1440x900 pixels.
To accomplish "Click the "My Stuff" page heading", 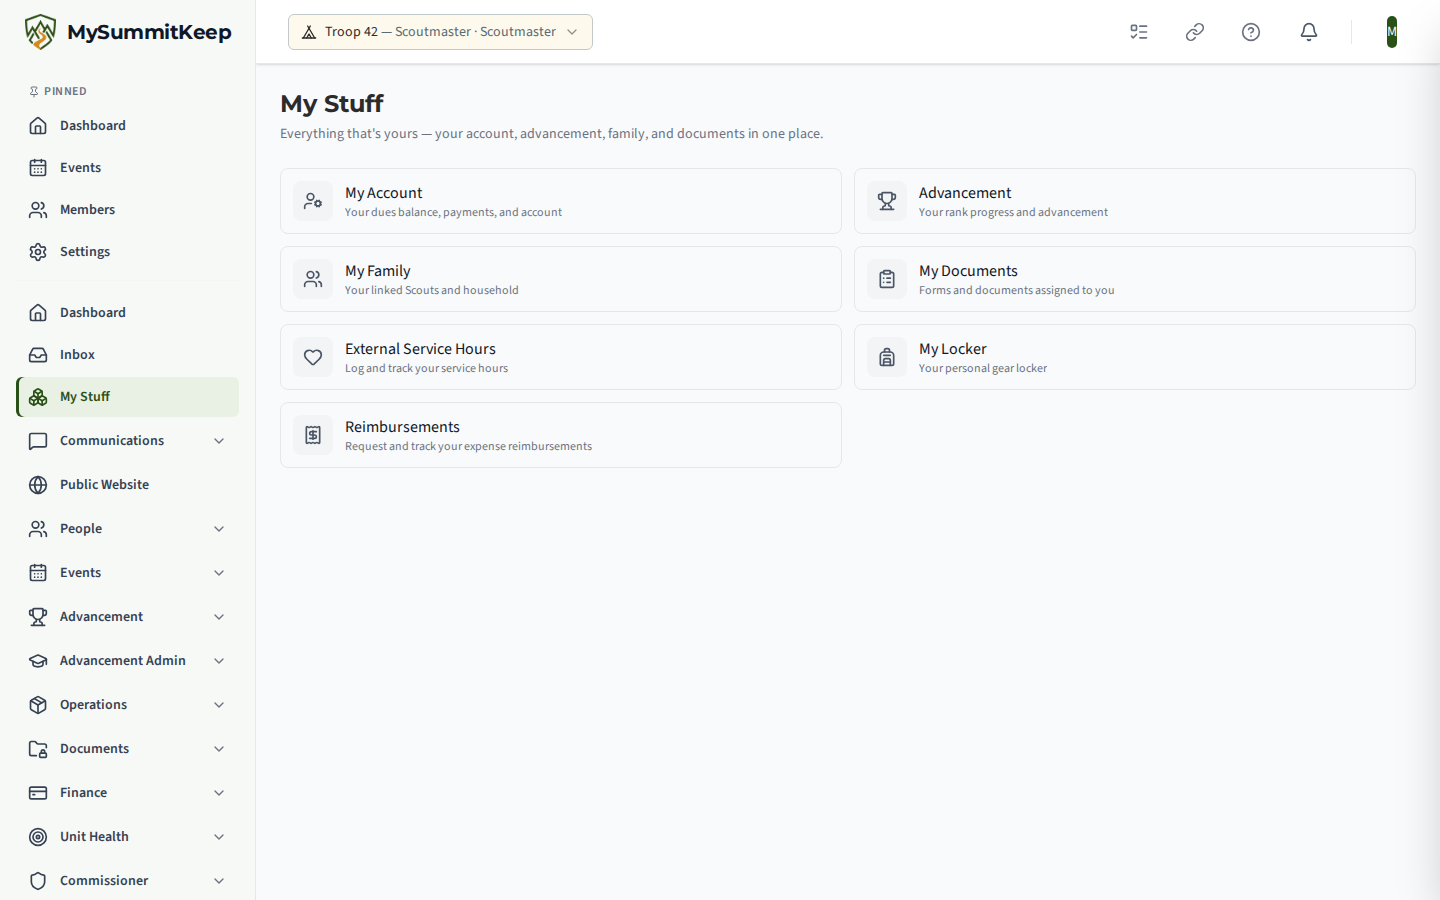I will coord(332,104).
